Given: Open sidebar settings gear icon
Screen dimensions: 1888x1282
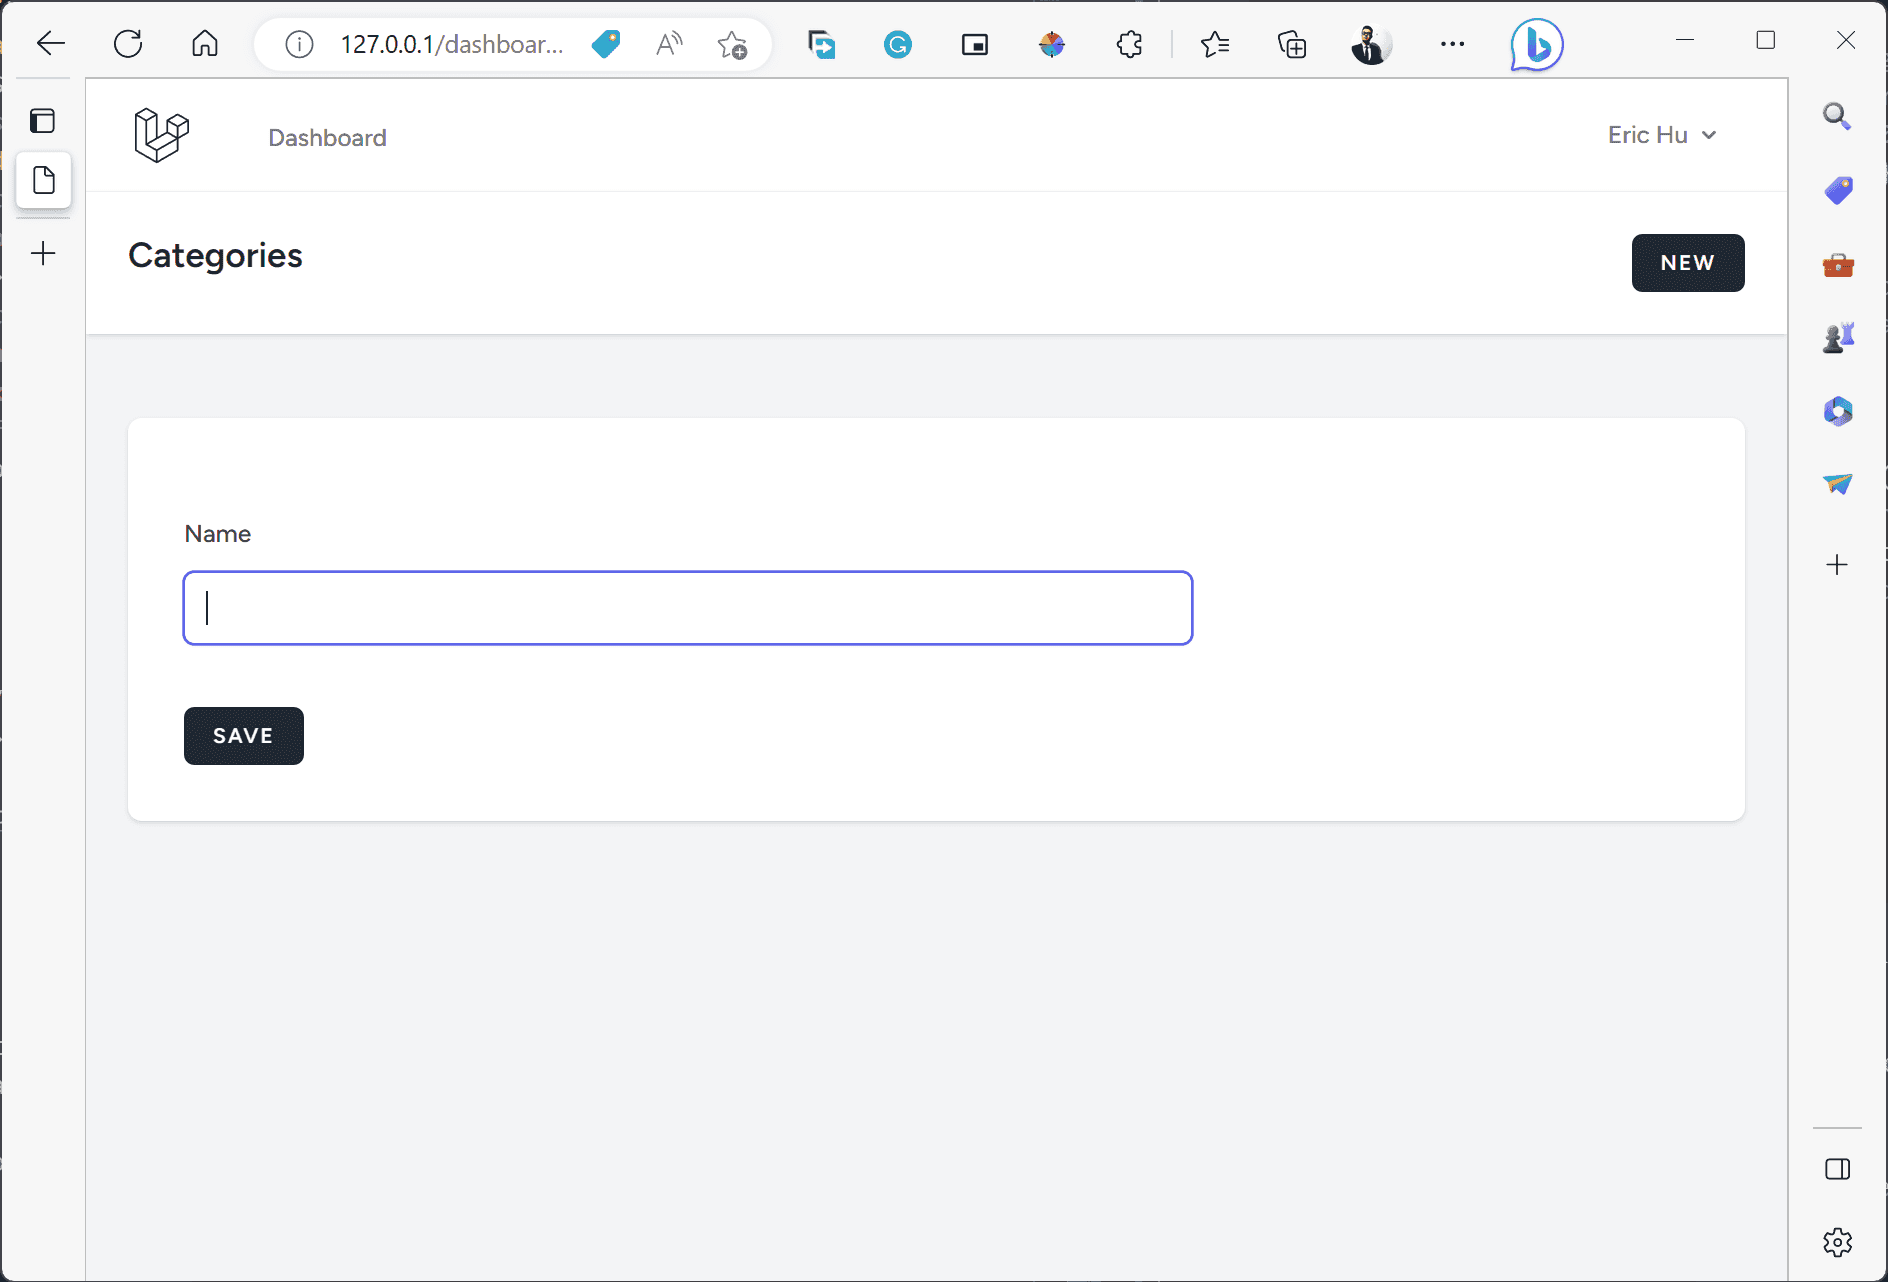Looking at the screenshot, I should click(x=1837, y=1243).
